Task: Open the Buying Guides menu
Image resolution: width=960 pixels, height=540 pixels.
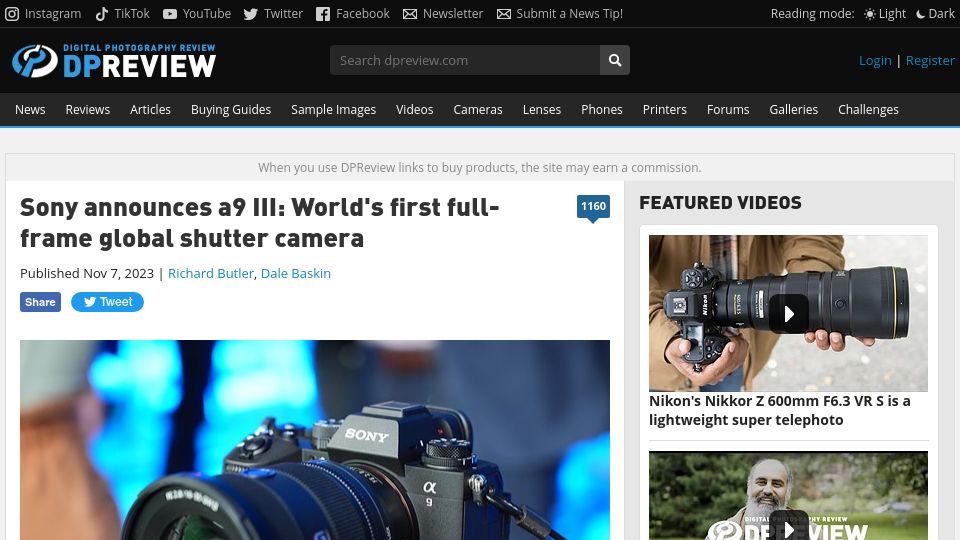Action: click(x=231, y=110)
